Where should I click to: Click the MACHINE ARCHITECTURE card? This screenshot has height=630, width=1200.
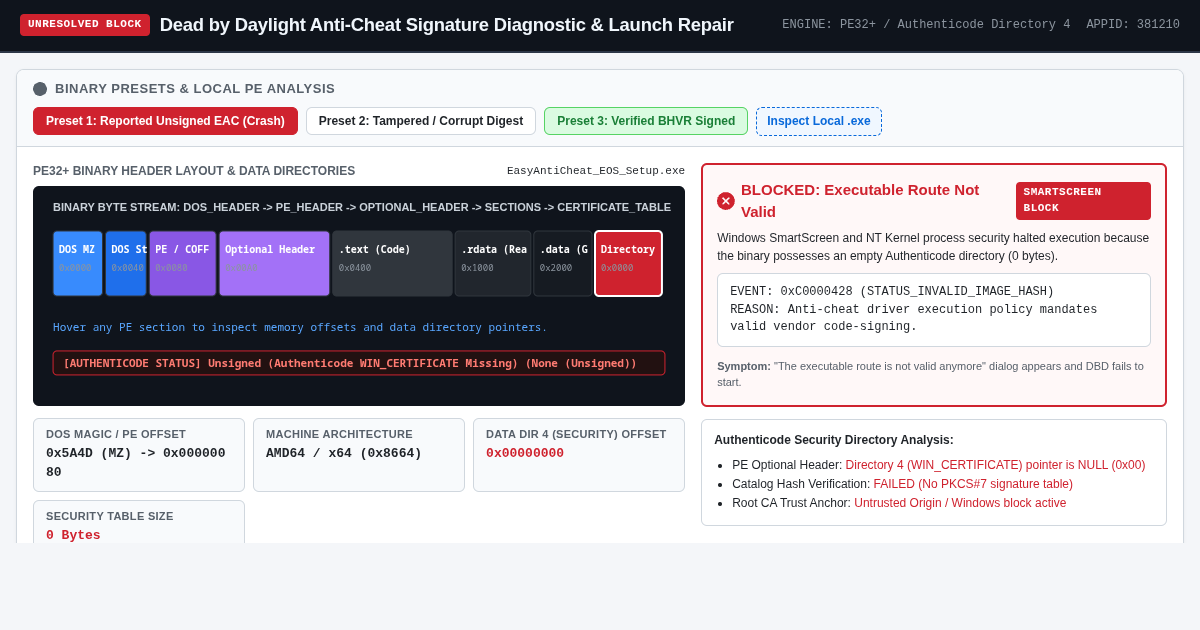(359, 455)
